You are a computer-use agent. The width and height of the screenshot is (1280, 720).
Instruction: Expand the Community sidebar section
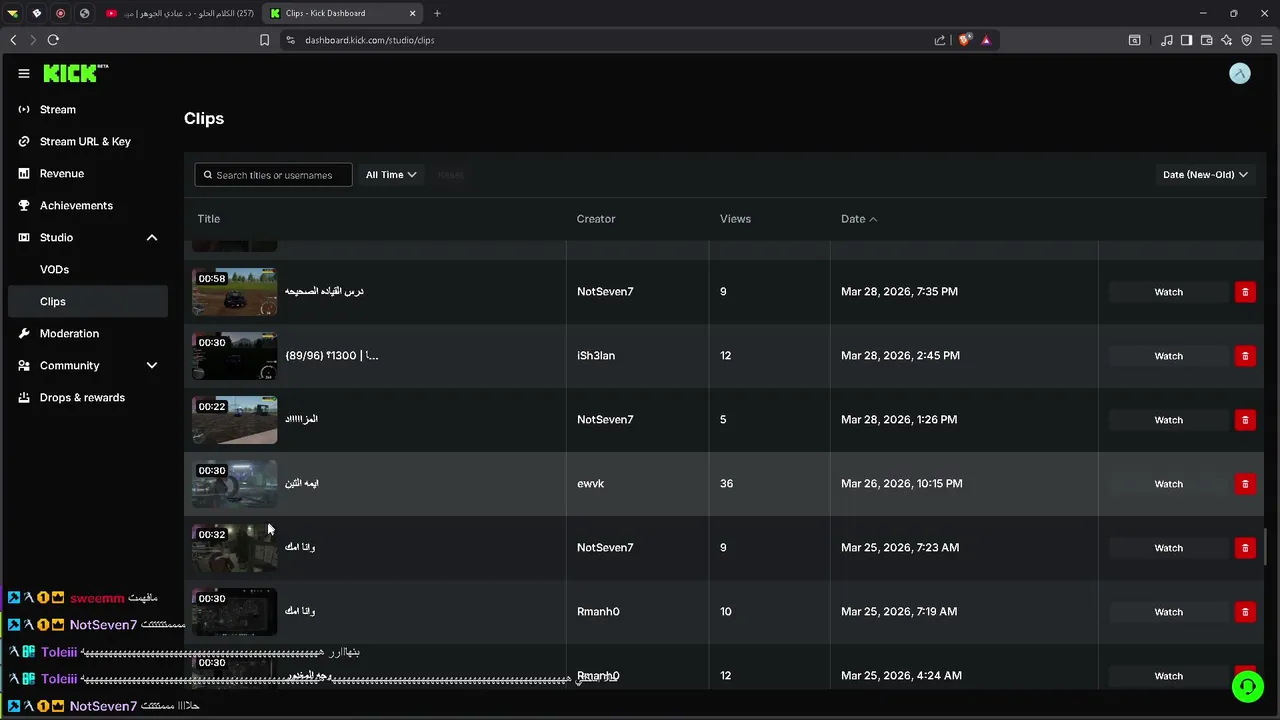(x=152, y=366)
